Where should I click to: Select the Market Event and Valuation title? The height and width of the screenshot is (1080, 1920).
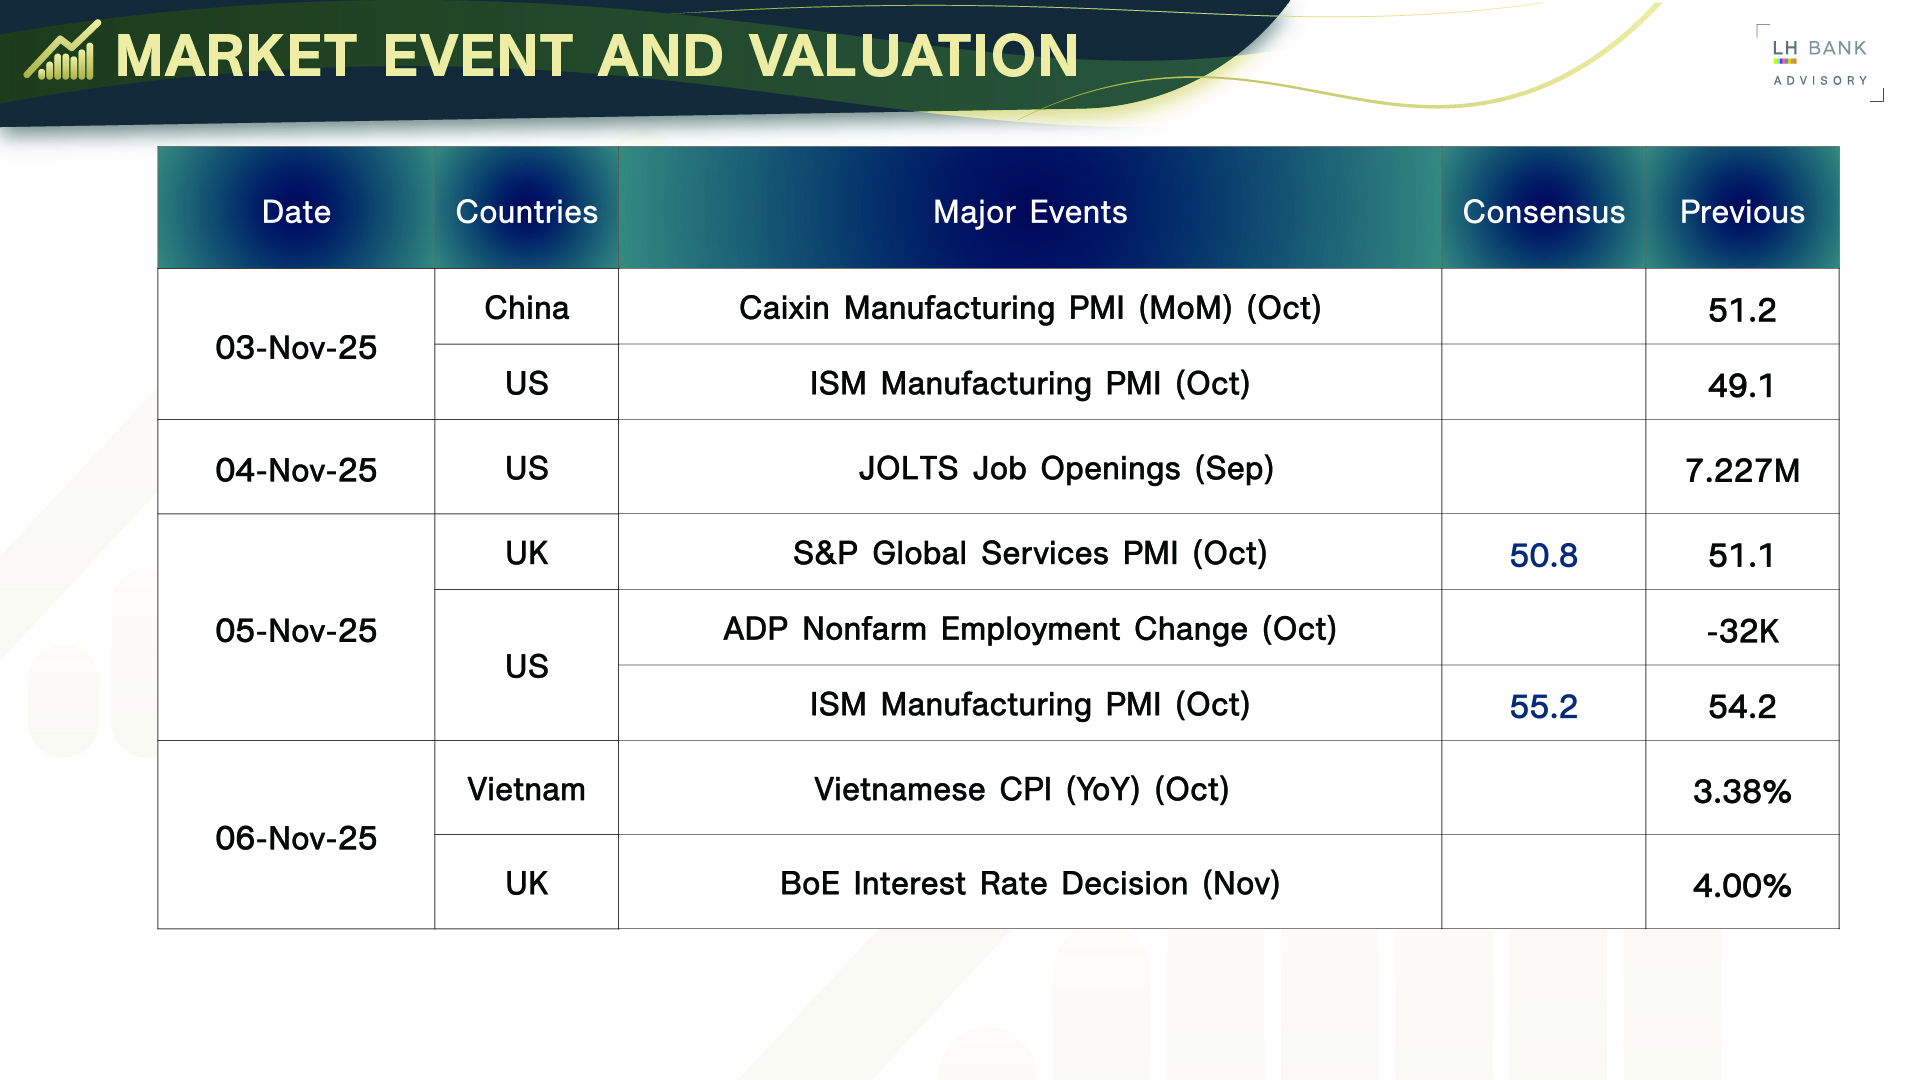coord(597,56)
